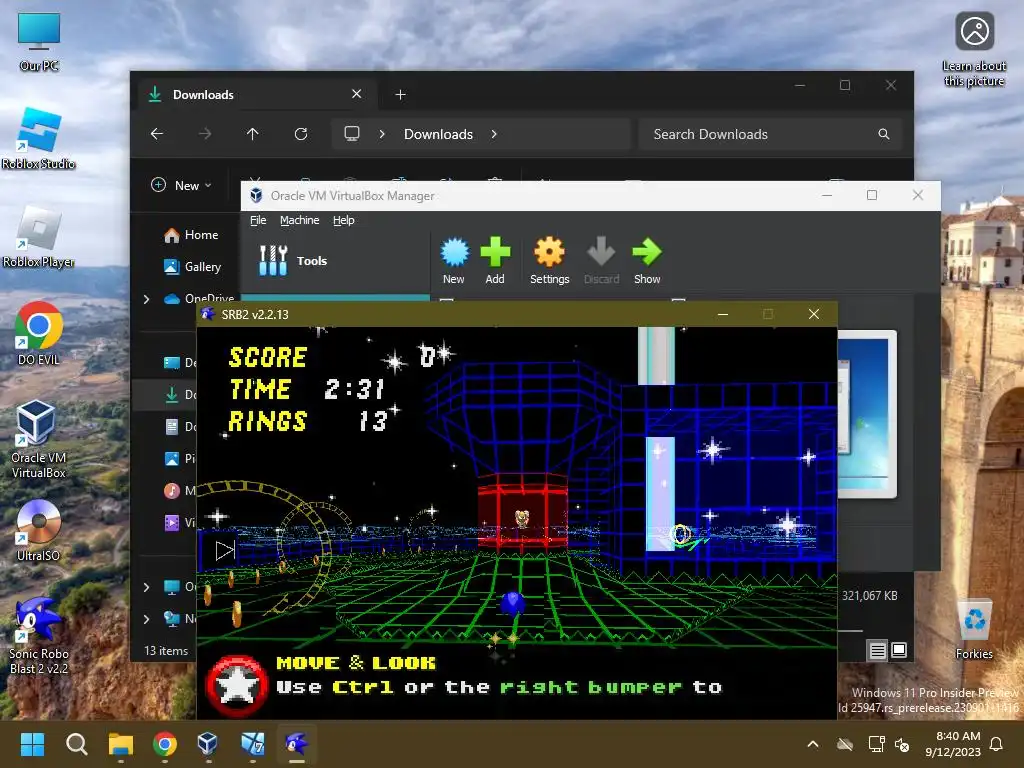Open the Forkies recycle bin icon
1024x768 pixels.
click(974, 629)
